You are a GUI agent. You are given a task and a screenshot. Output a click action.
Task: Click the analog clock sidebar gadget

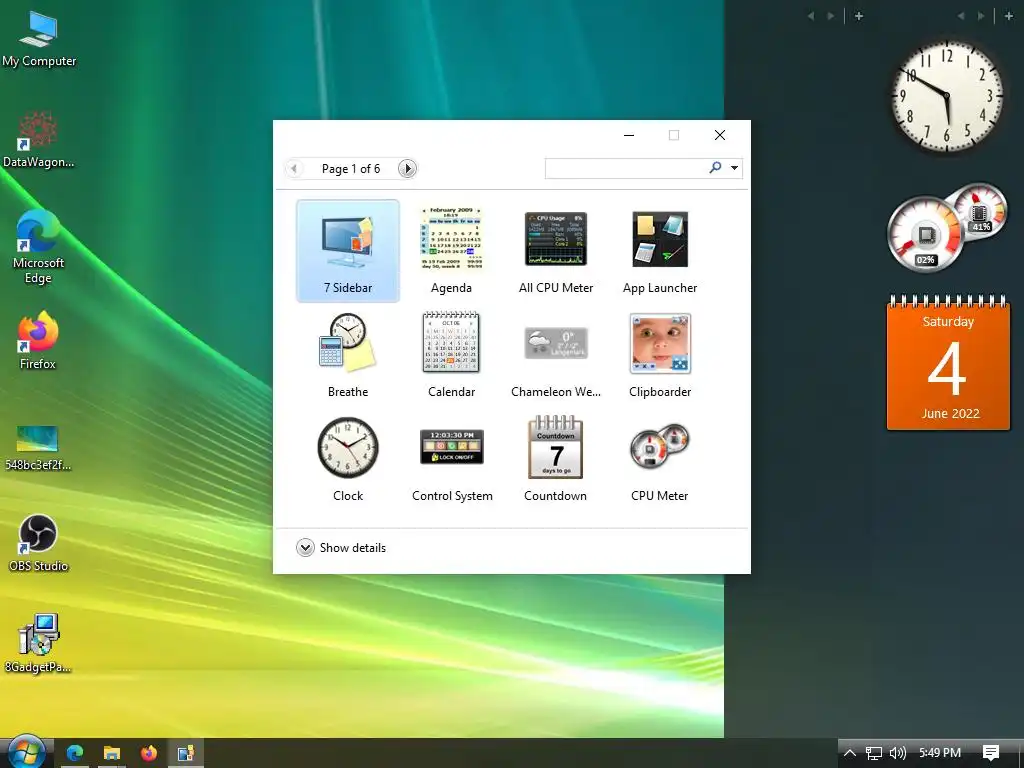click(x=947, y=96)
